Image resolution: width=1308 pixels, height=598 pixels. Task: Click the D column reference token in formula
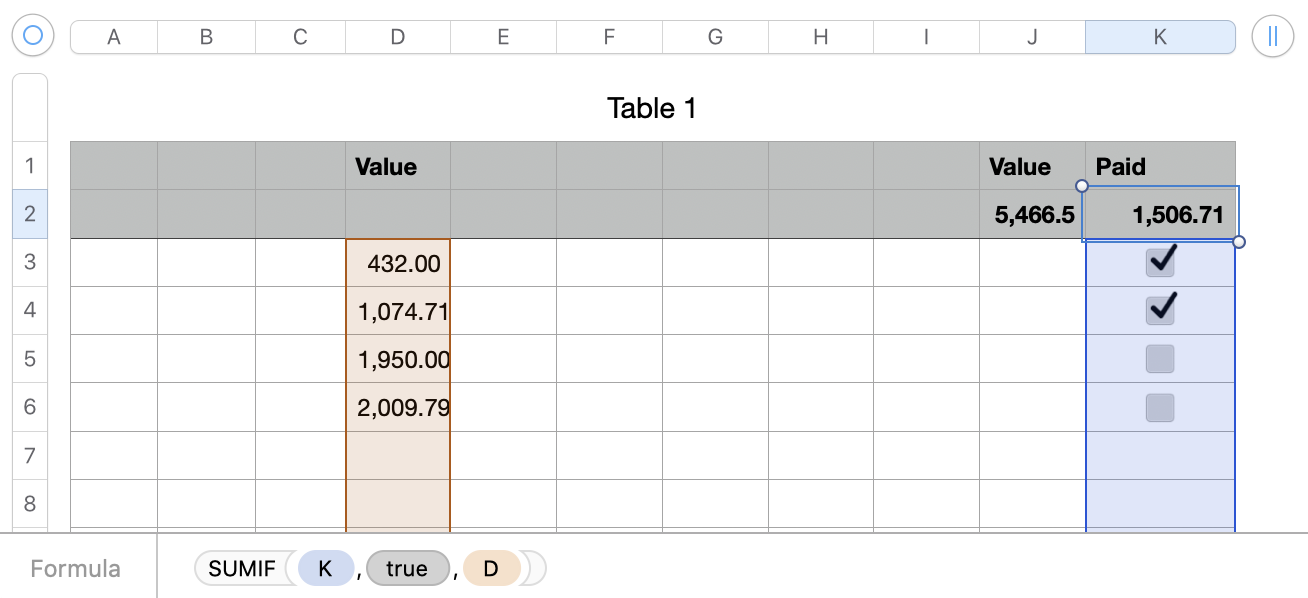click(491, 569)
